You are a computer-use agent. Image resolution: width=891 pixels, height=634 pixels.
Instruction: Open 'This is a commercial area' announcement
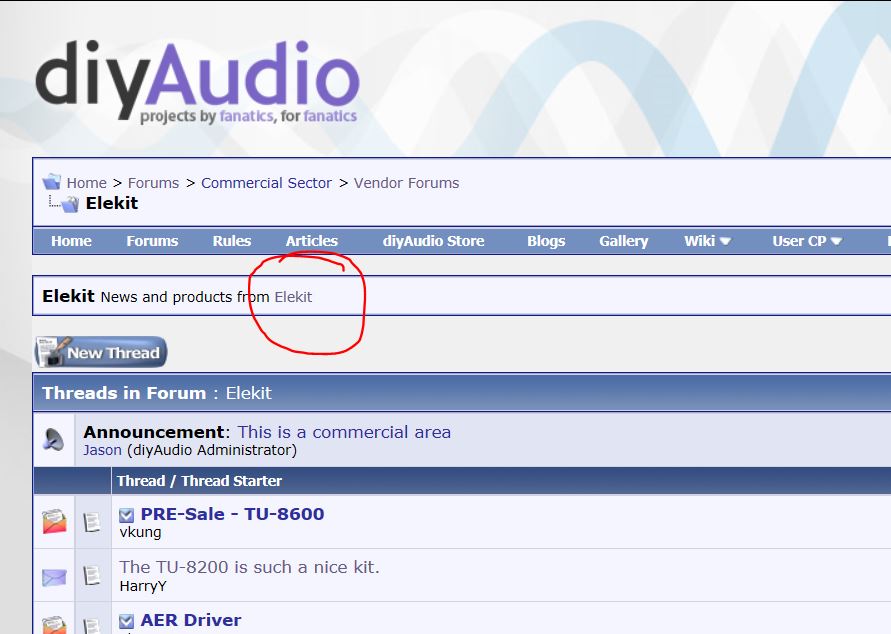point(344,432)
